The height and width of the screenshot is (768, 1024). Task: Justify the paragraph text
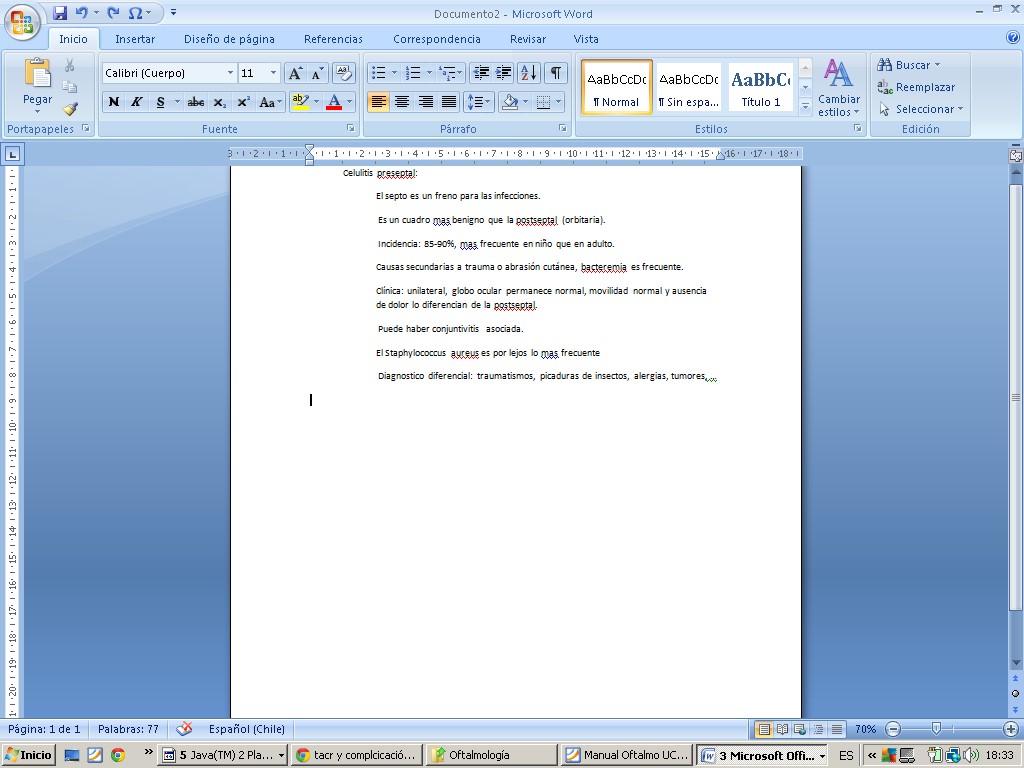(x=449, y=102)
